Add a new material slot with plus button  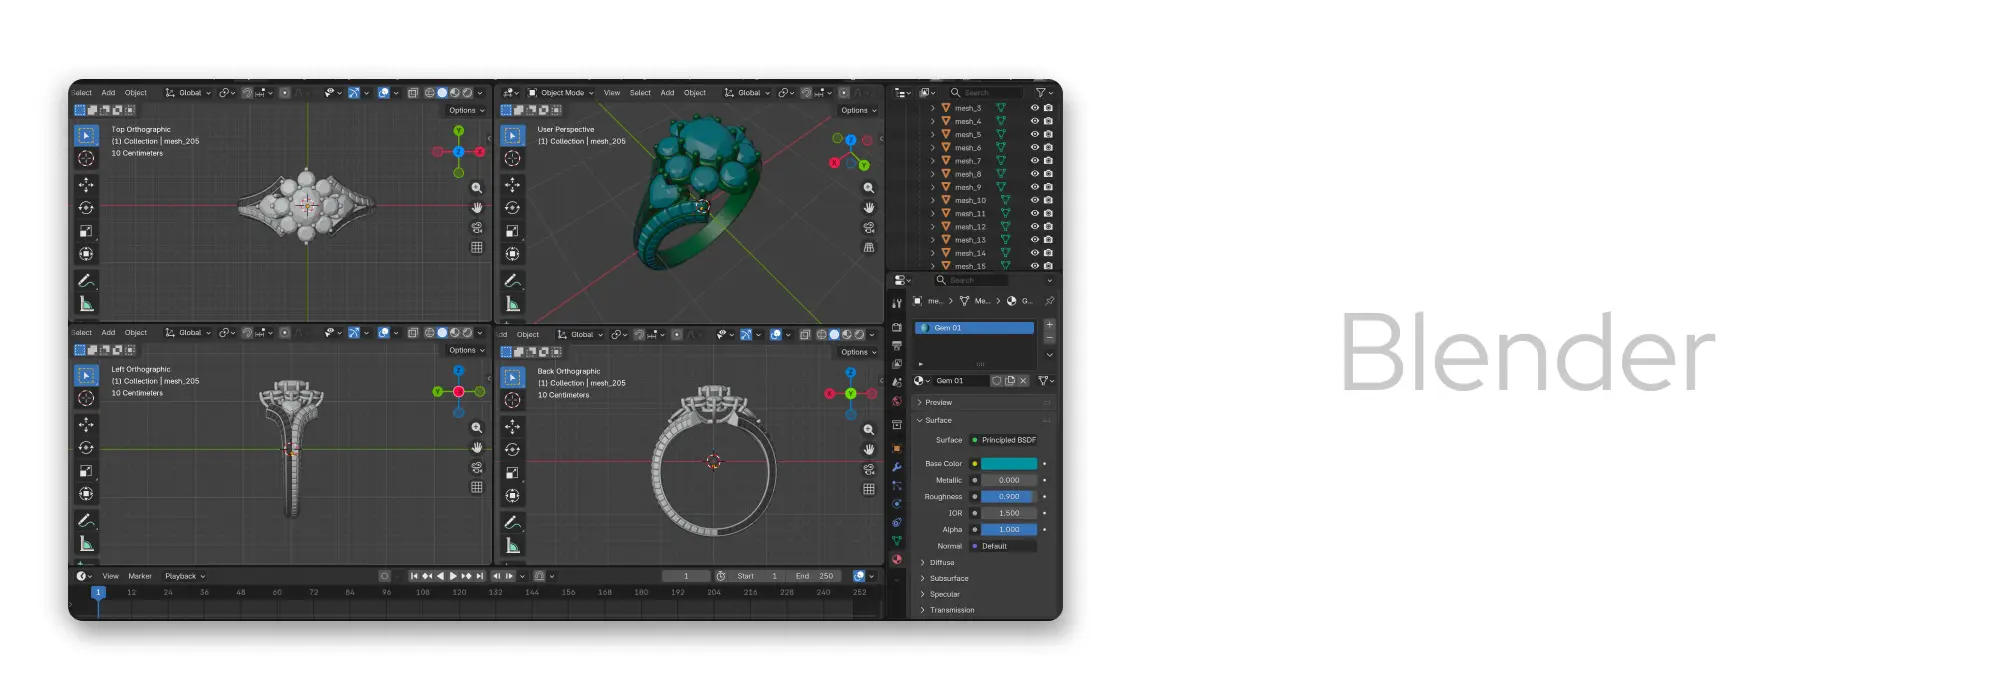click(x=1049, y=325)
